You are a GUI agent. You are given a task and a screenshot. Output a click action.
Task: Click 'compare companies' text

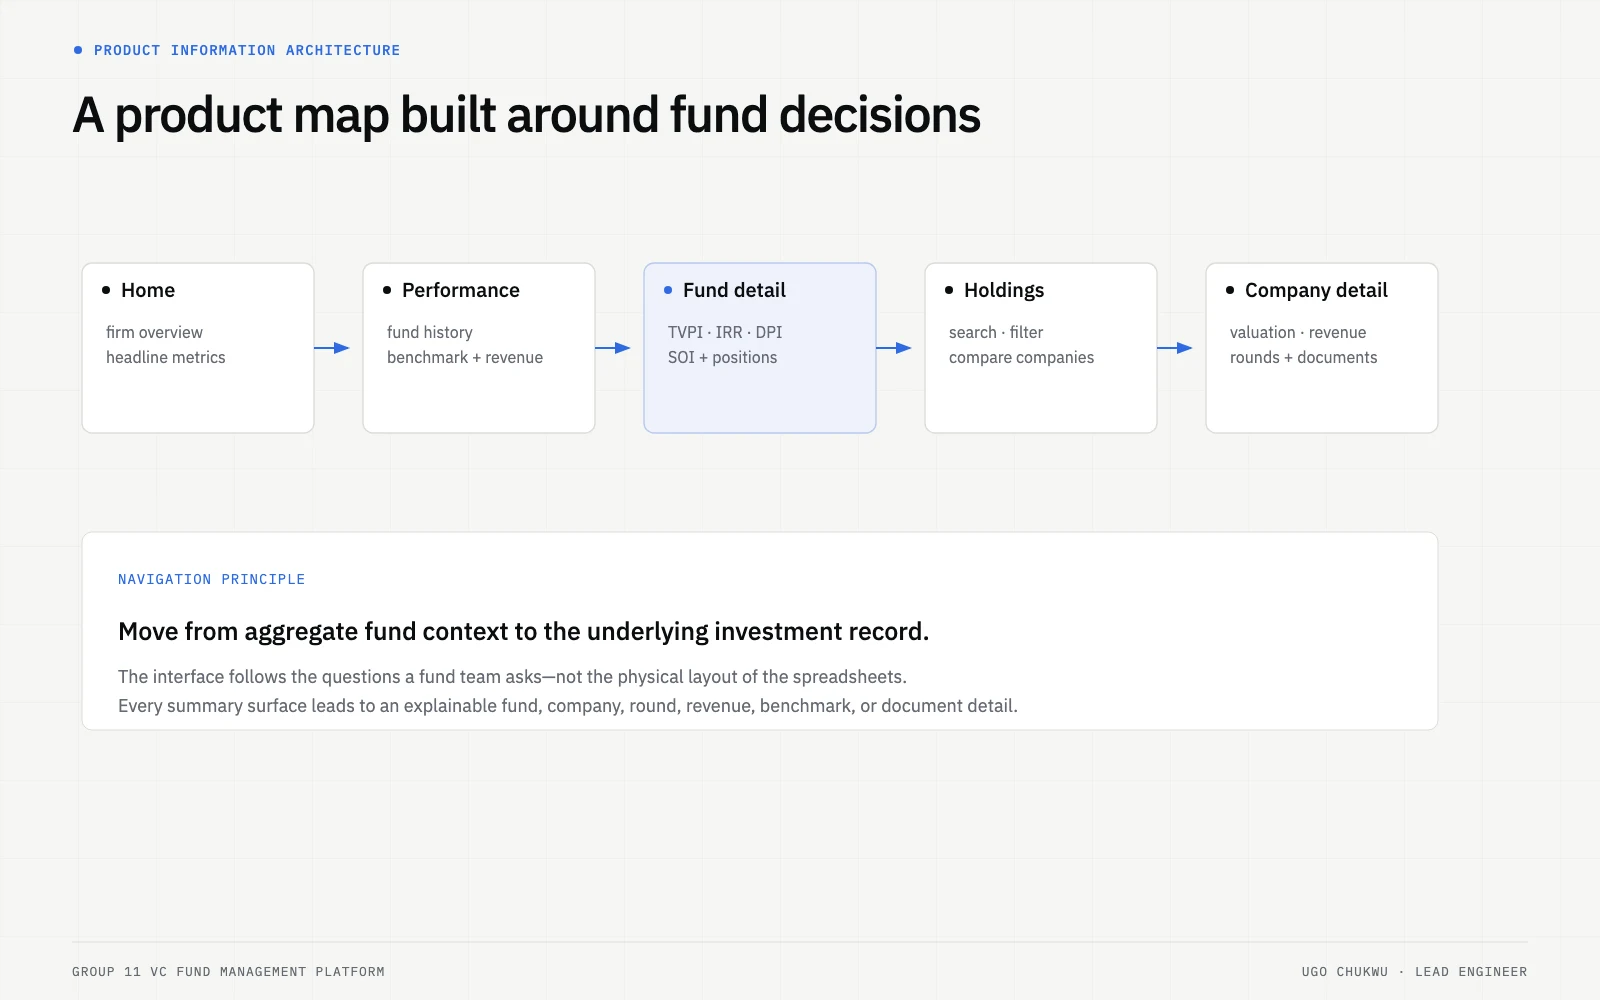tap(1021, 357)
